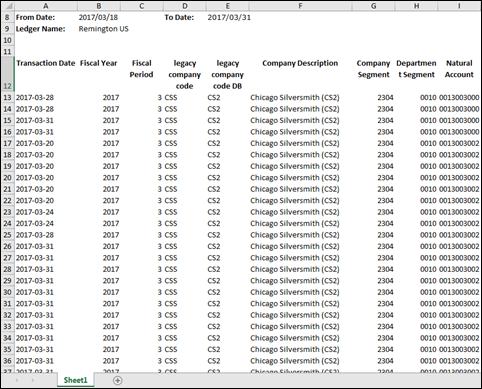Select the 'To Date:' label cell

click(x=185, y=17)
